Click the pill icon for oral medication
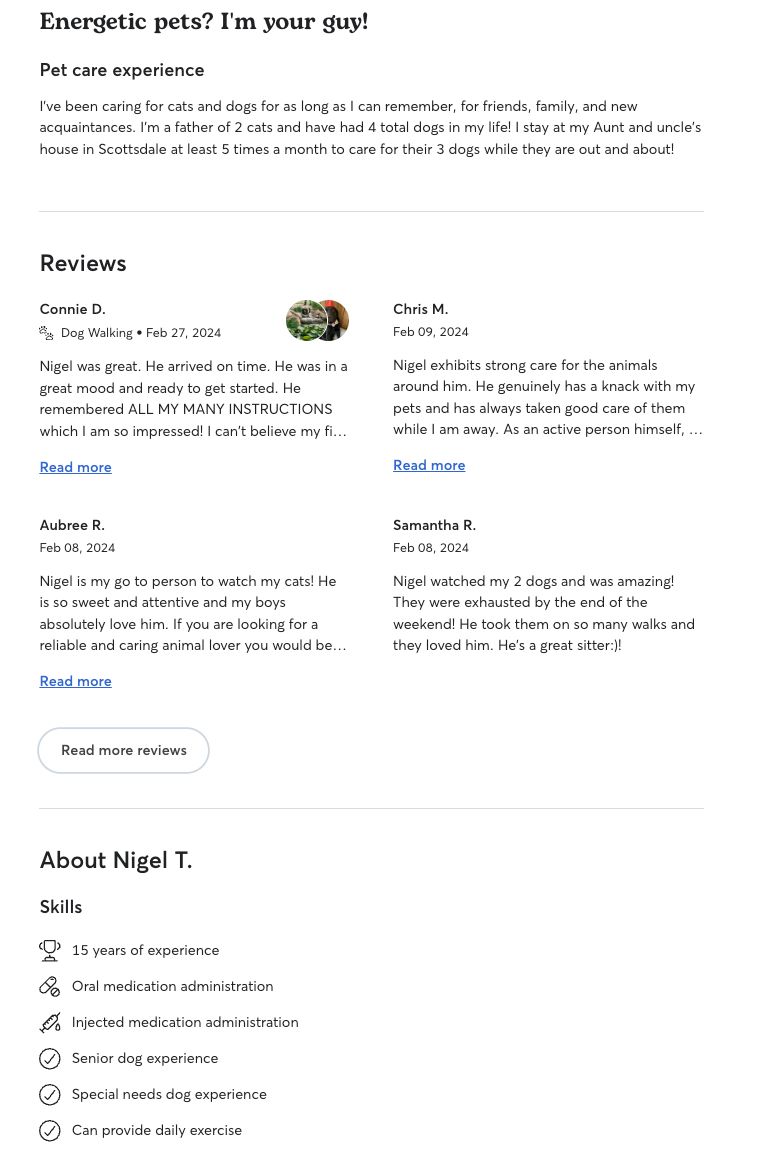Image resolution: width=771 pixels, height=1150 pixels. click(x=49, y=986)
